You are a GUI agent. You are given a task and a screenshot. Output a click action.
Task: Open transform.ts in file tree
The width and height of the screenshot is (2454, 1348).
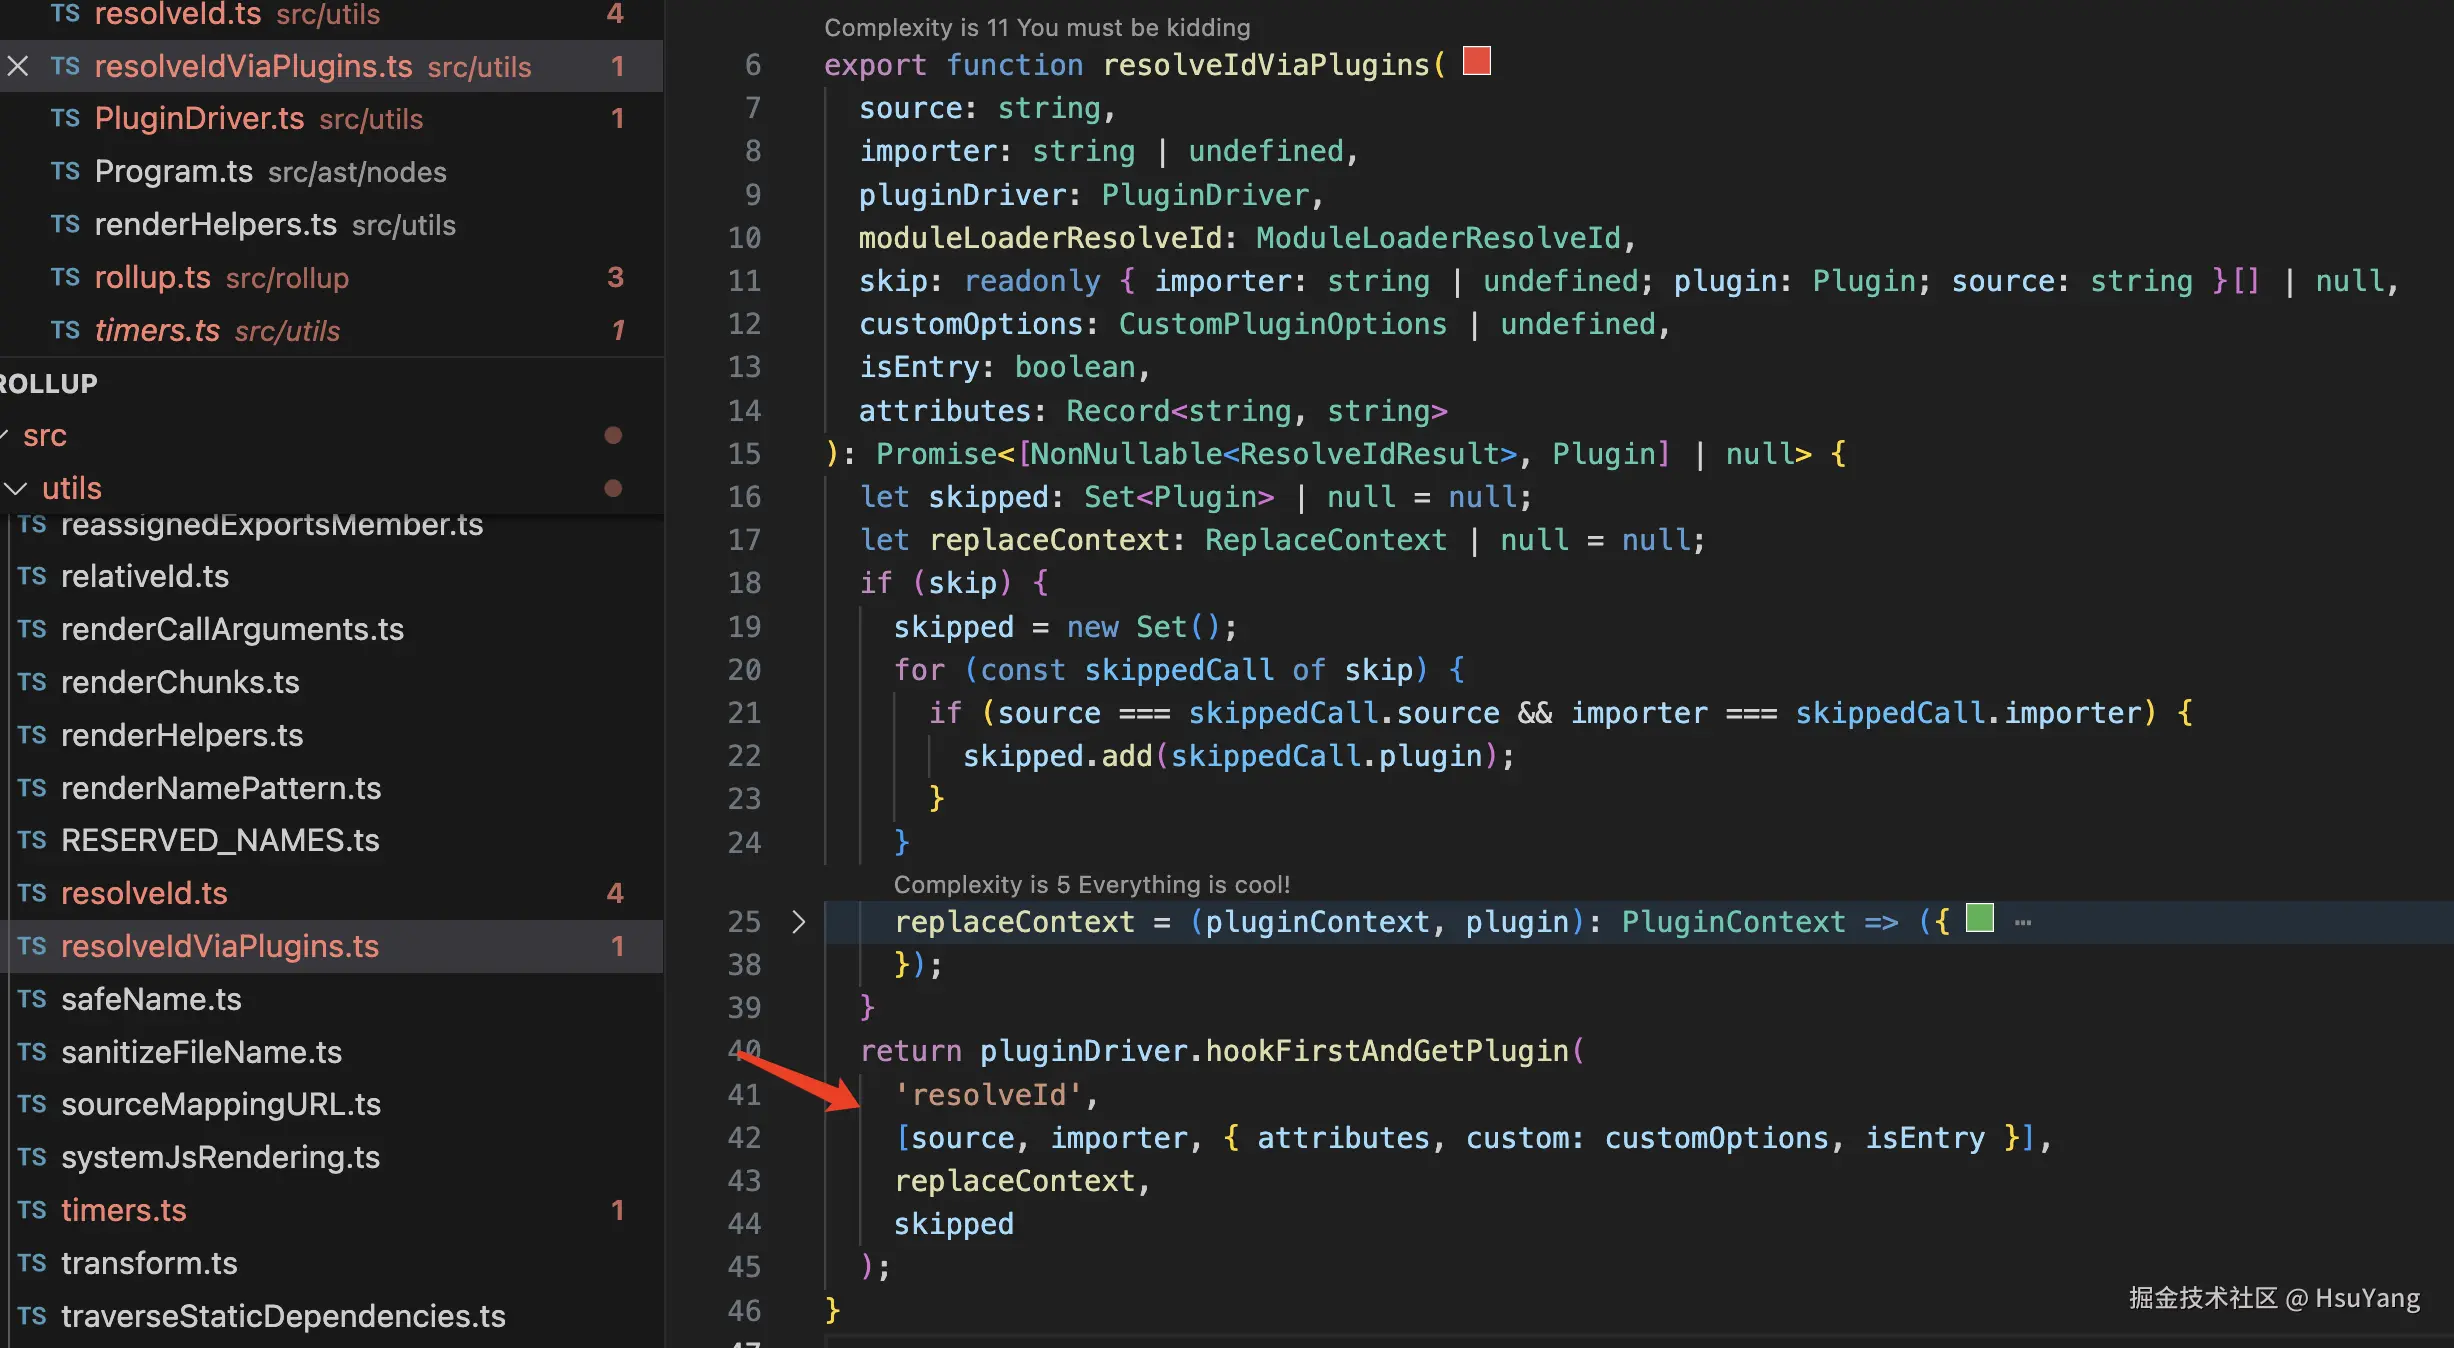[x=149, y=1263]
